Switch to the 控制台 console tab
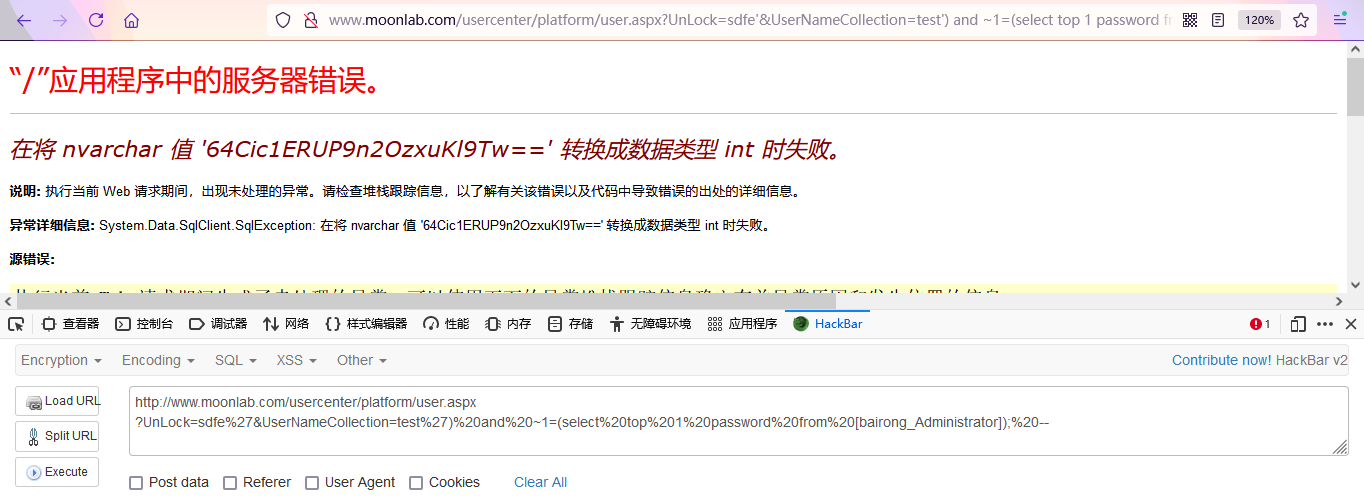Image resolution: width=1364 pixels, height=503 pixels. (x=144, y=324)
